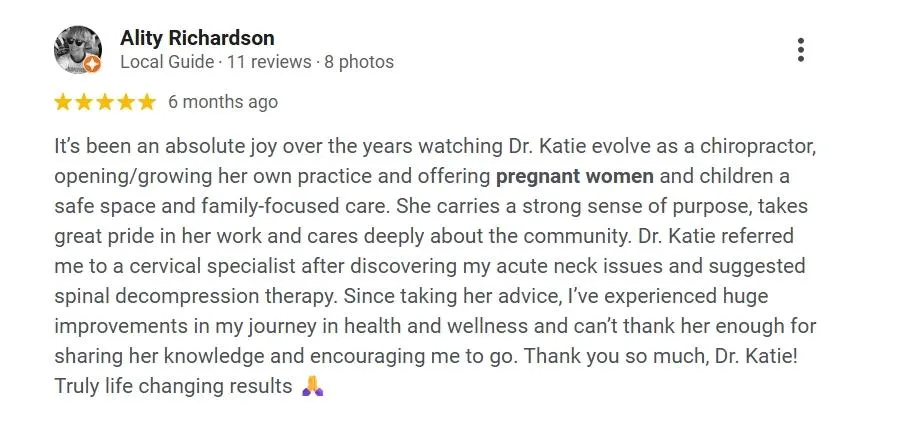Click the 6 months ago timestamp
This screenshot has width=911, height=443.
pyautogui.click(x=223, y=102)
